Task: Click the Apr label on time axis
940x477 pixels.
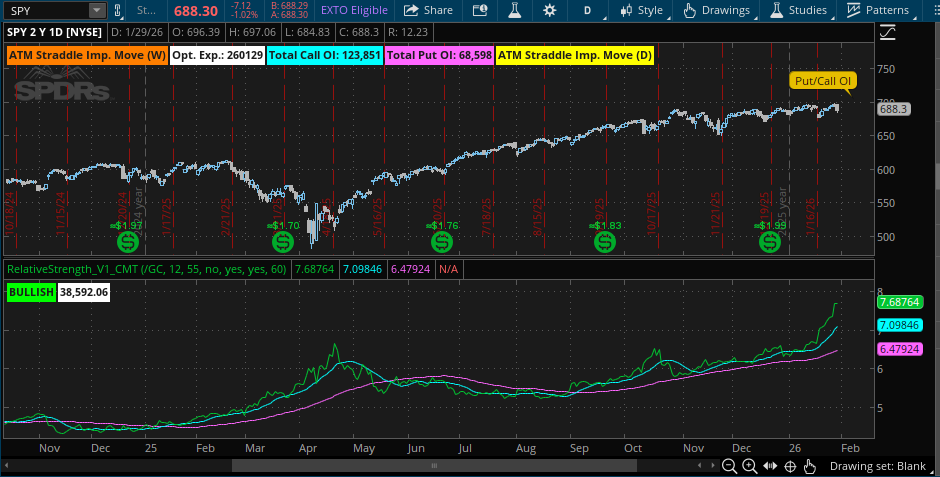Action: tap(308, 448)
